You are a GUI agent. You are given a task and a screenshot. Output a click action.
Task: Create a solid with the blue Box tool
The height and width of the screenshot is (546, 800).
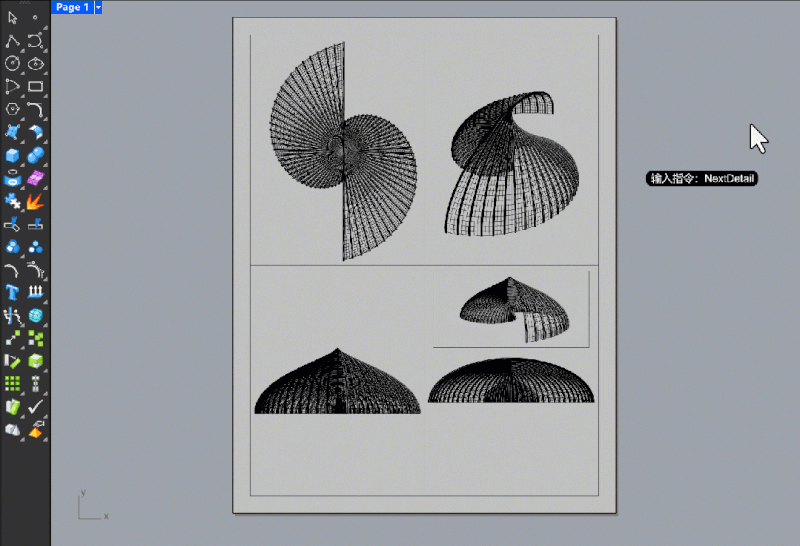tap(13, 155)
